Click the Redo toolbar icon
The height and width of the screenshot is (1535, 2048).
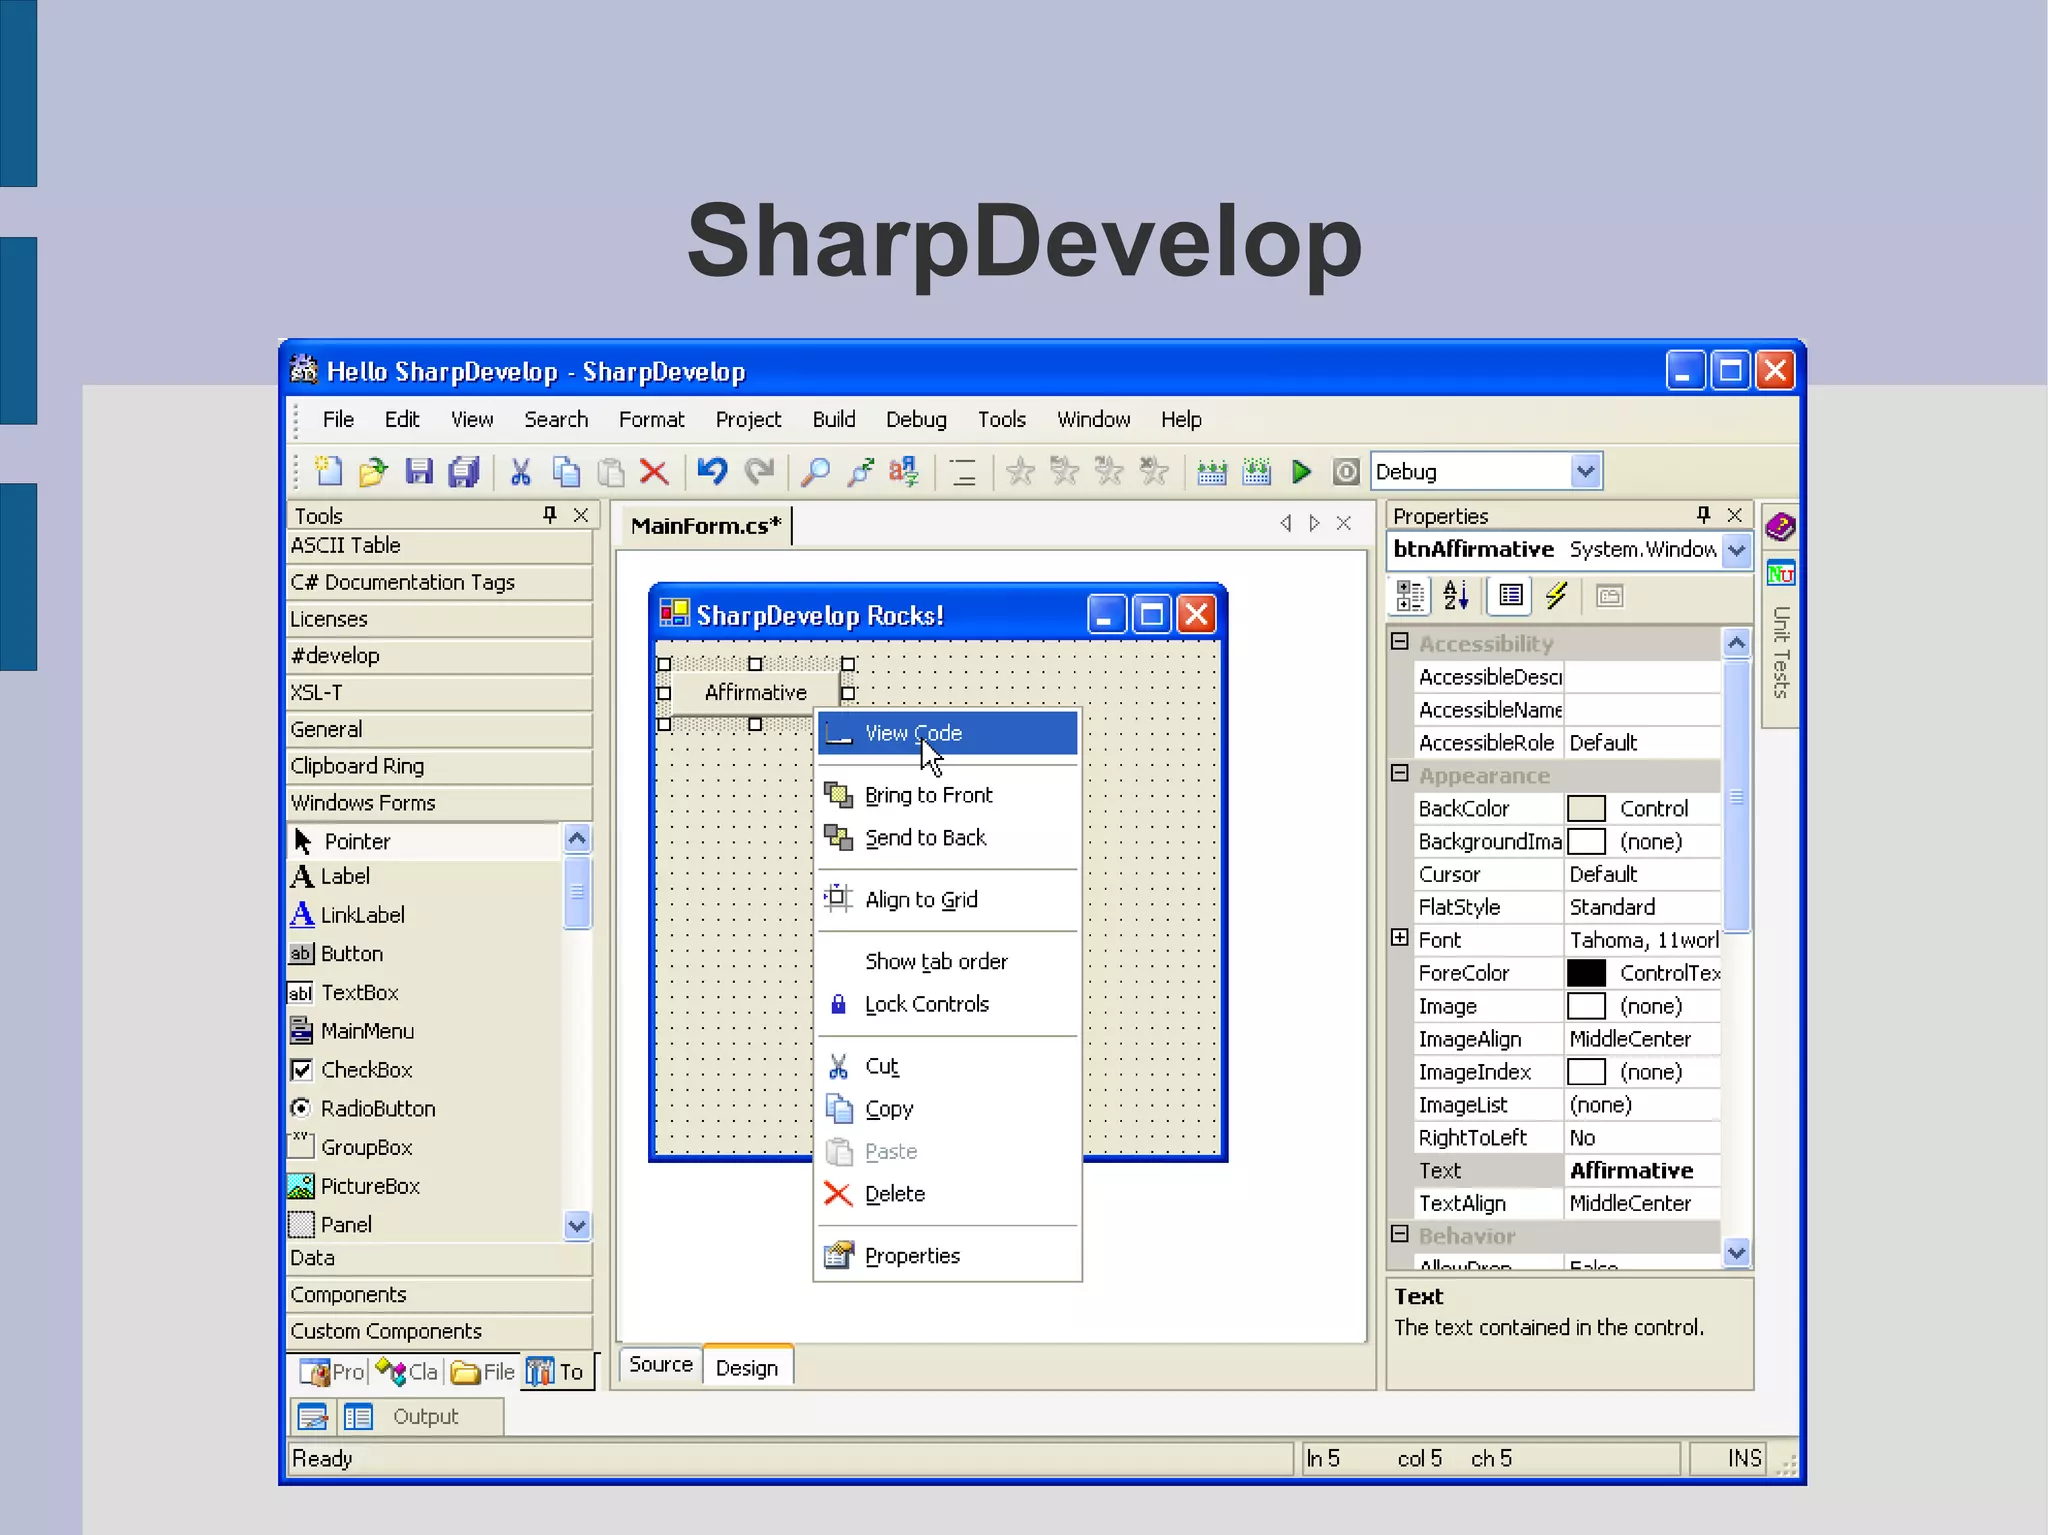pos(759,471)
